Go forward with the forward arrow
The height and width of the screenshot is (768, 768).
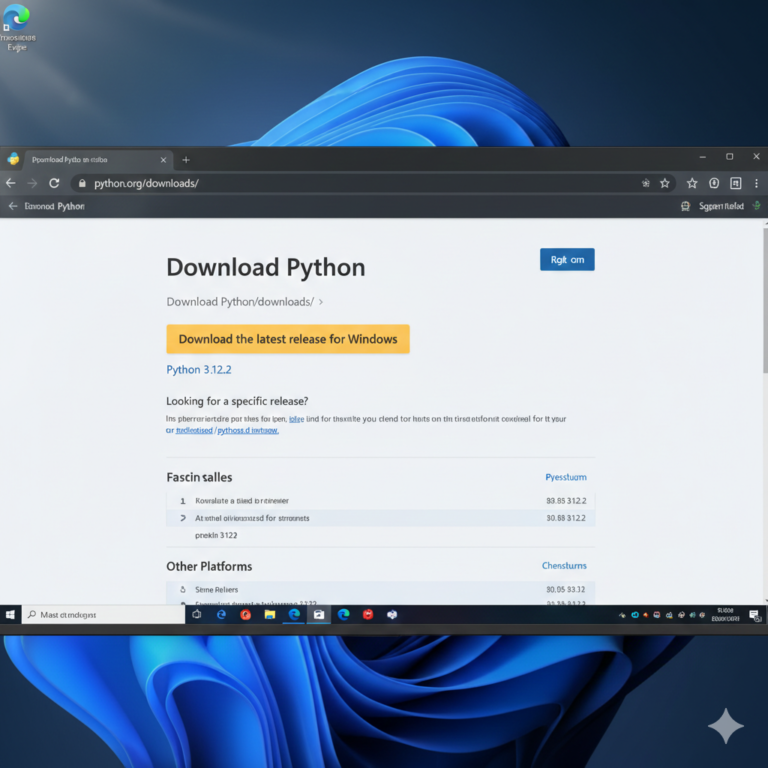click(x=32, y=183)
